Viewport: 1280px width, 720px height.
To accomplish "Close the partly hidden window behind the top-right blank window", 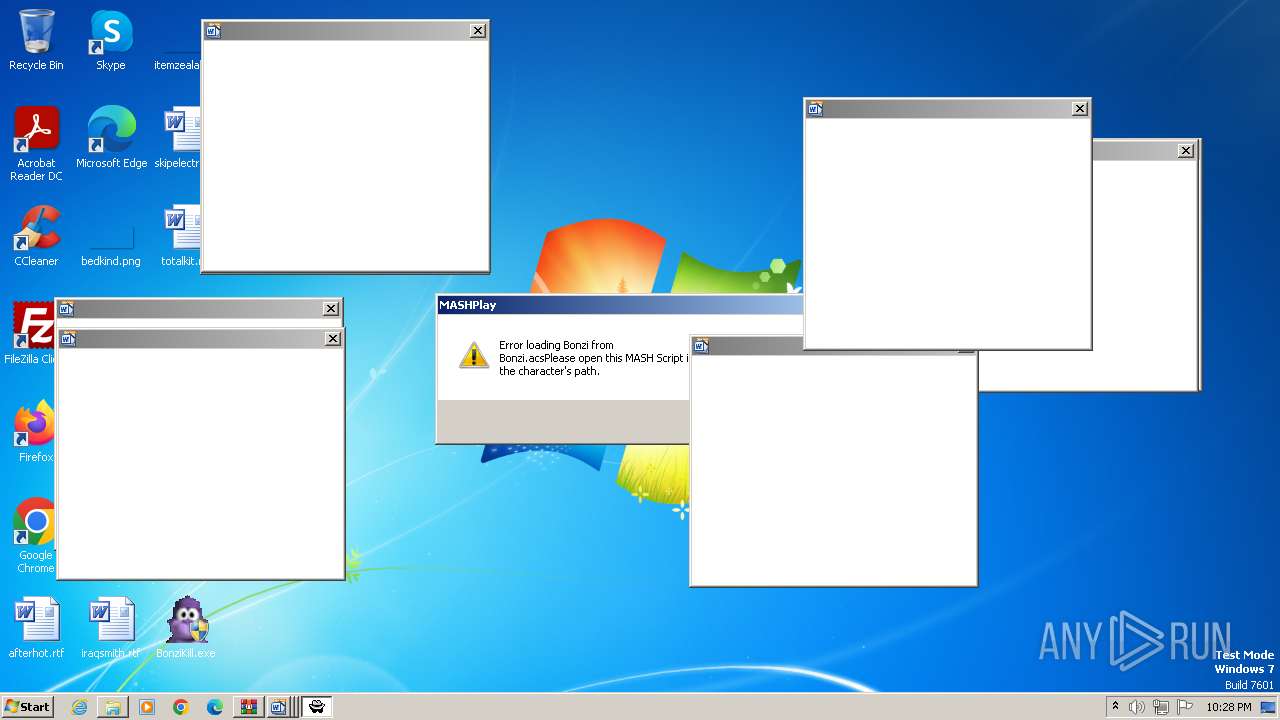I will [1186, 151].
